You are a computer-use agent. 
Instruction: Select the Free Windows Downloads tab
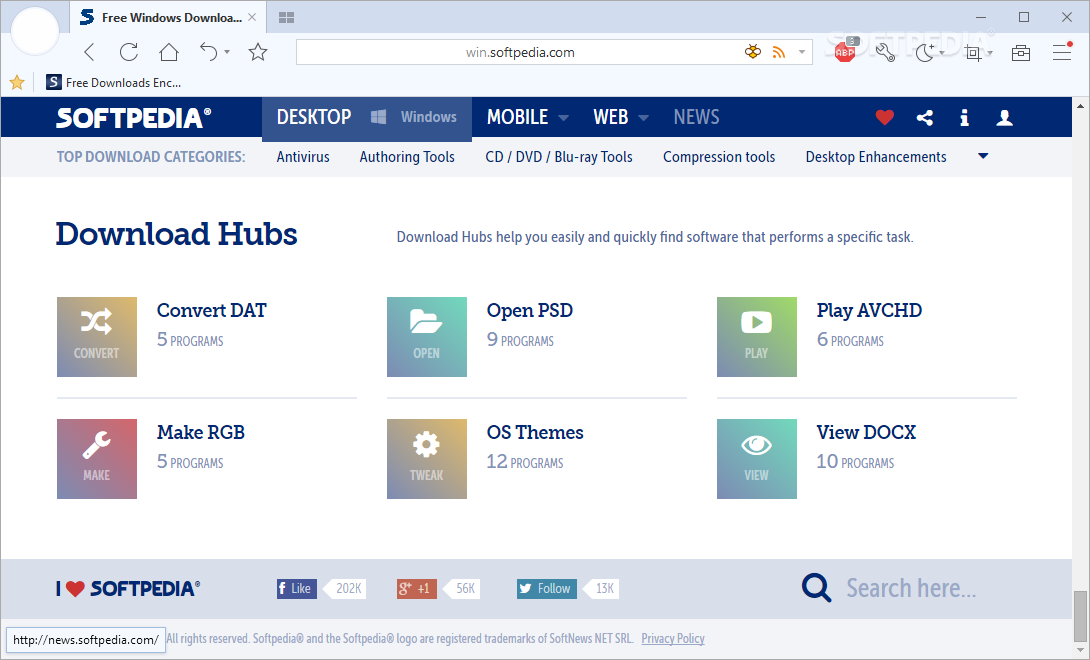pos(167,17)
